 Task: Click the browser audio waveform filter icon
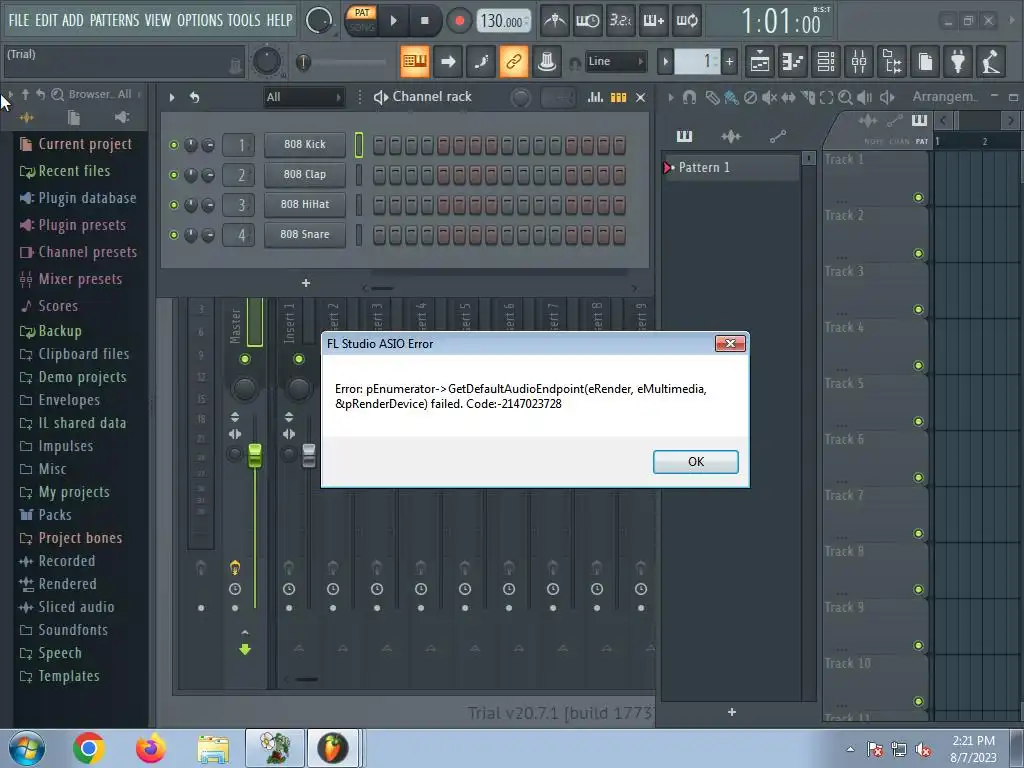coord(26,118)
